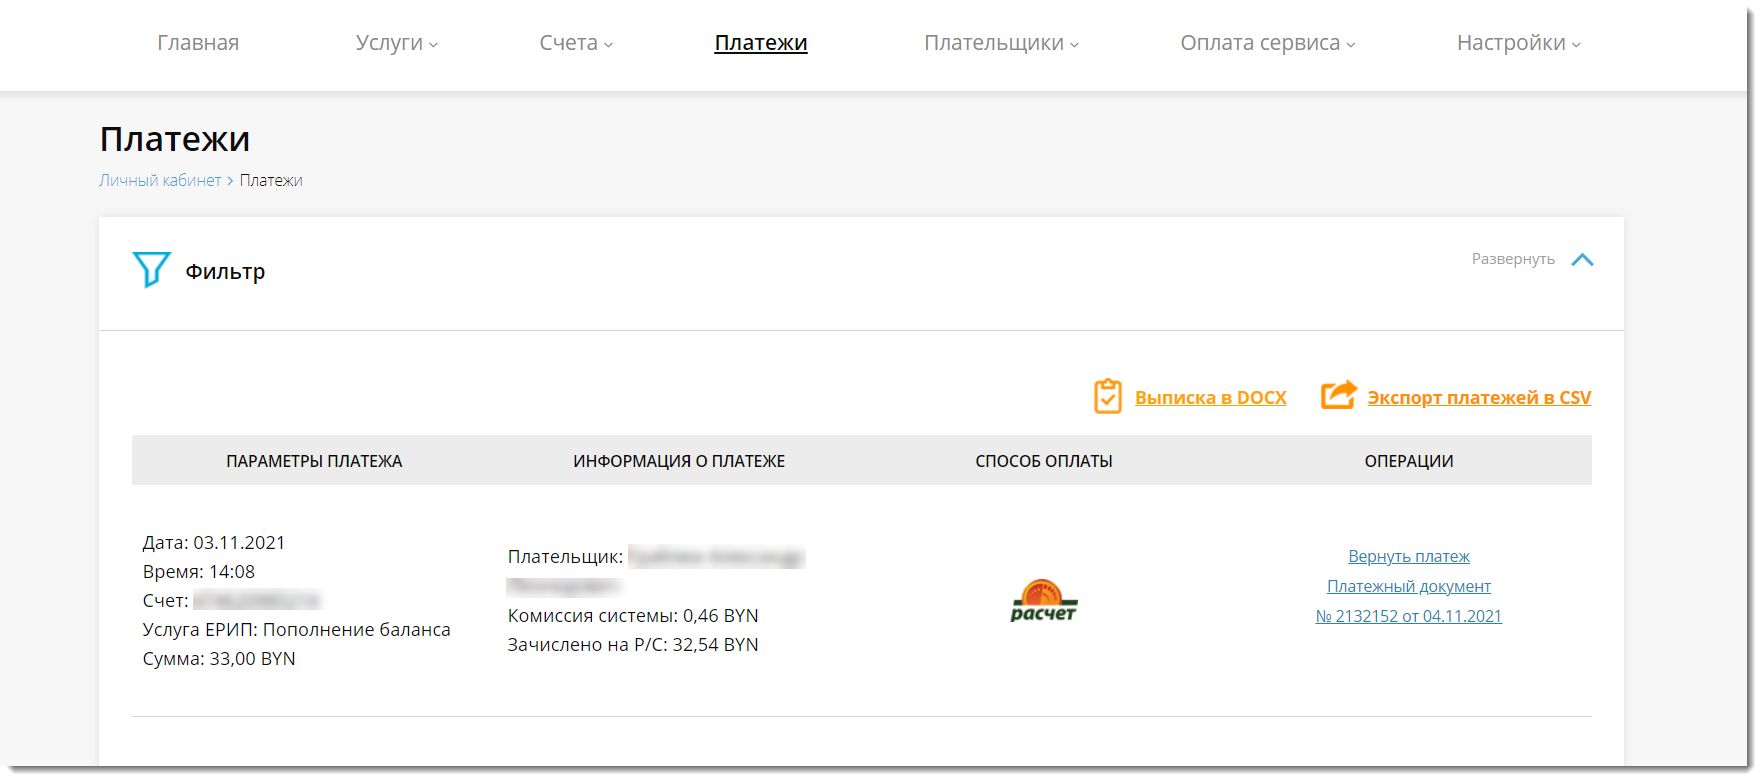This screenshot has width=1762, height=781.
Task: Open the Счета dropdown menu
Action: pos(576,43)
